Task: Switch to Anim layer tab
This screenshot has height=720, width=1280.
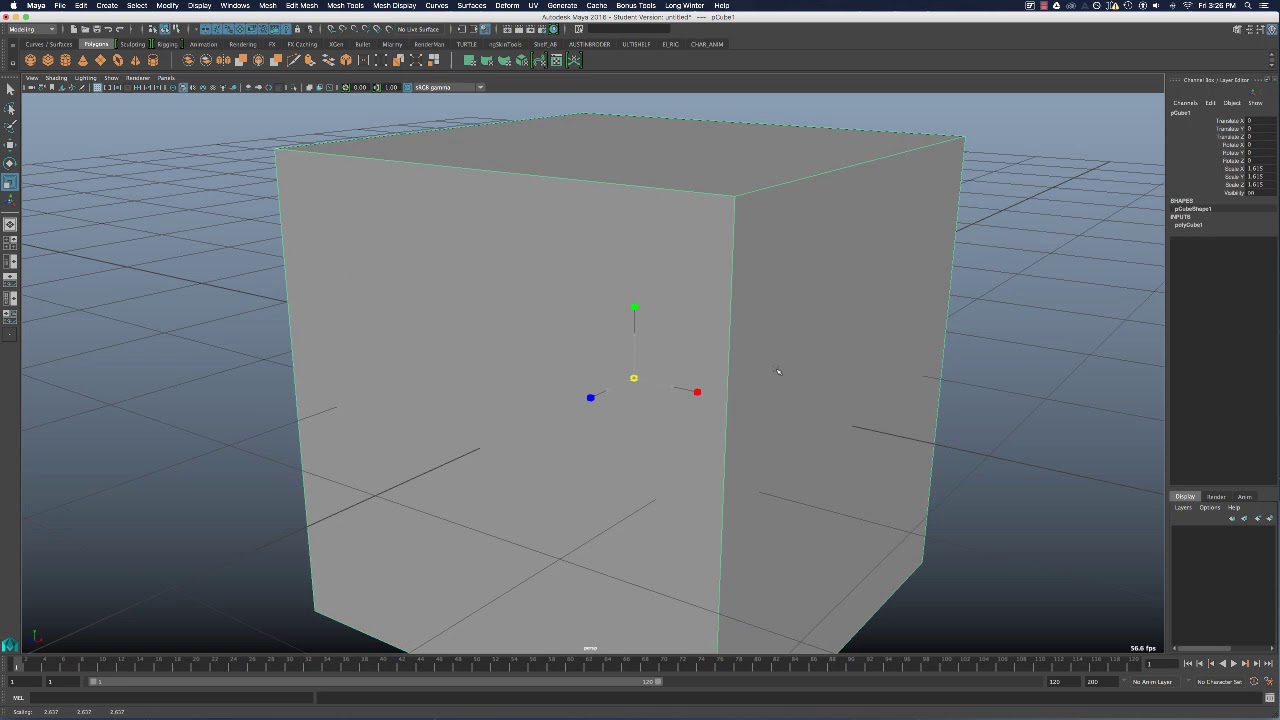Action: pos(1244,497)
